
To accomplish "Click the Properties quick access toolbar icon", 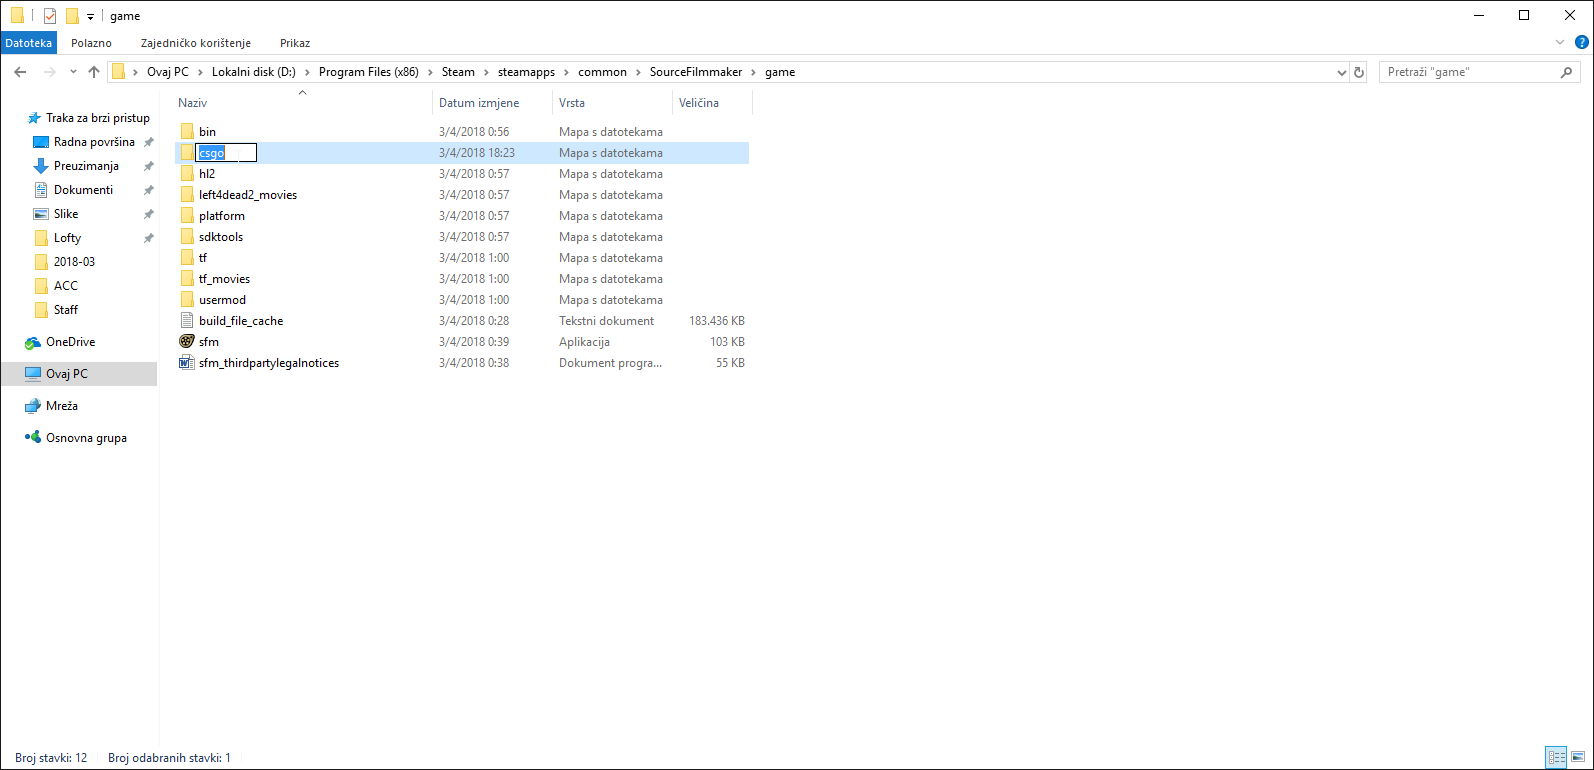I will point(50,16).
